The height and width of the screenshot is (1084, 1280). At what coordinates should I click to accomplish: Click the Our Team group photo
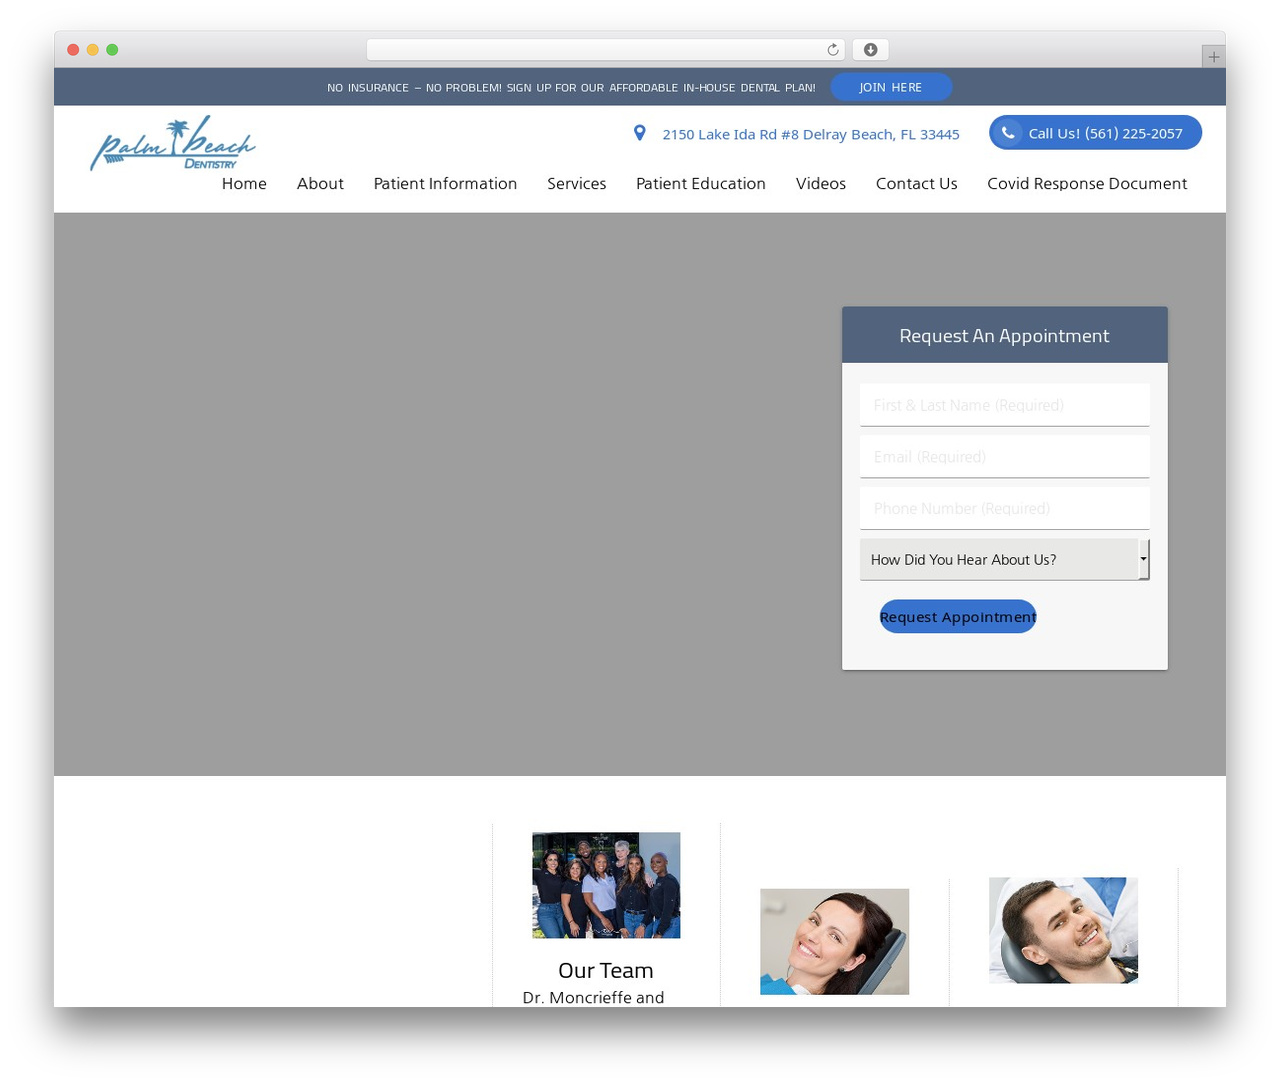(x=606, y=885)
